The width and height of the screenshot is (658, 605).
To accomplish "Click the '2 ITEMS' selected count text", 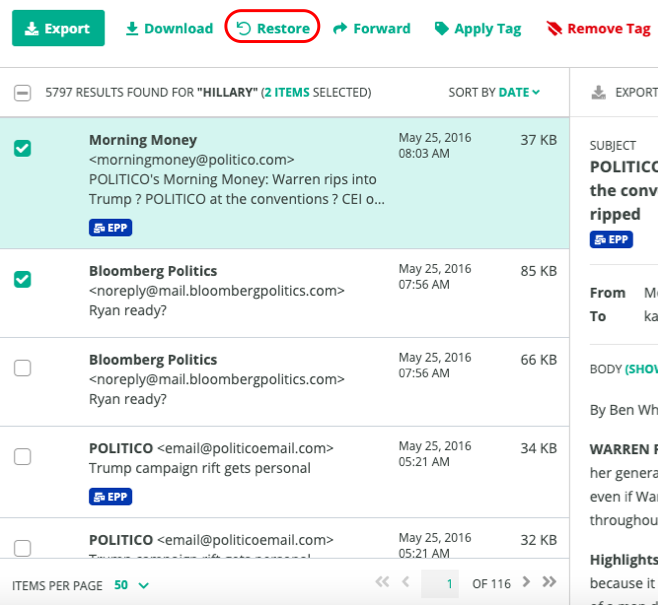I will 287,92.
